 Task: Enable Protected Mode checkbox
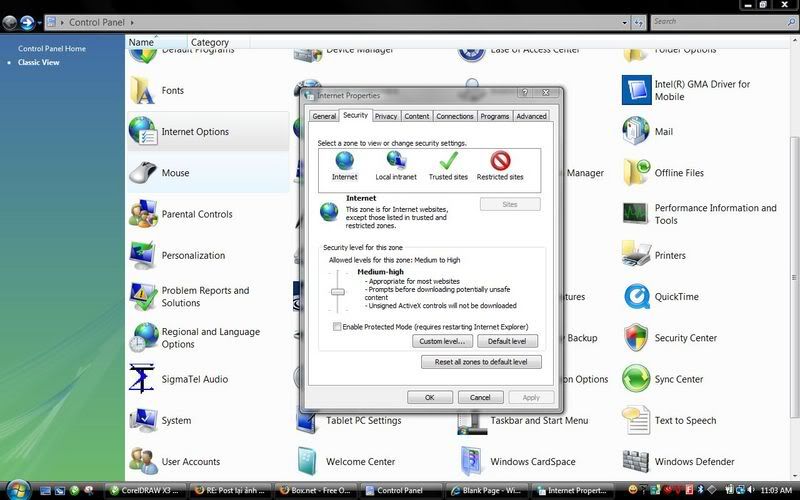(x=337, y=327)
